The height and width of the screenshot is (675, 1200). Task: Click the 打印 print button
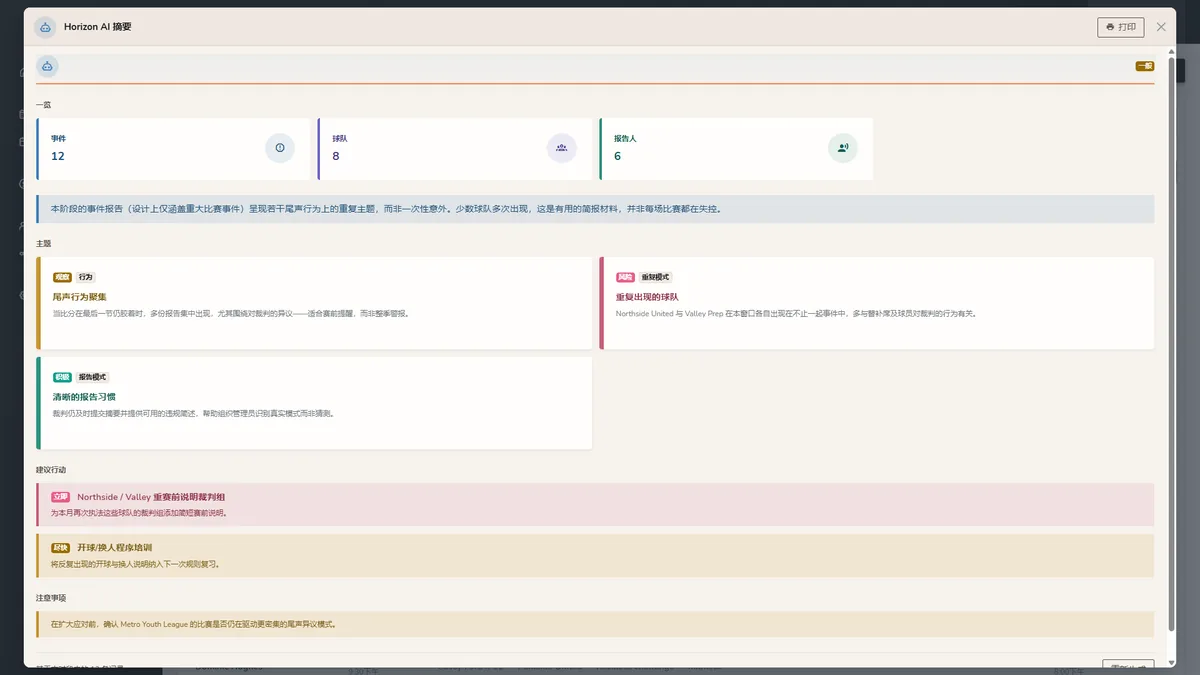pos(1120,27)
